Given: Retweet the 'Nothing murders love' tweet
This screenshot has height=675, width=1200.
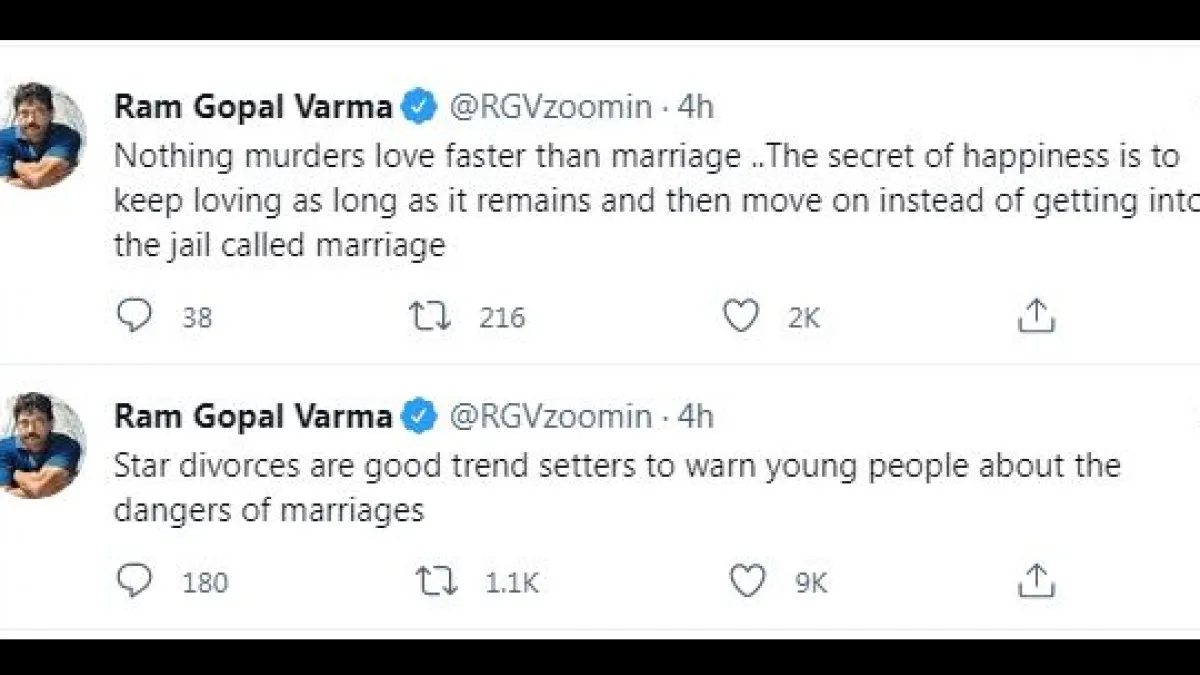Looking at the screenshot, I should (x=432, y=317).
